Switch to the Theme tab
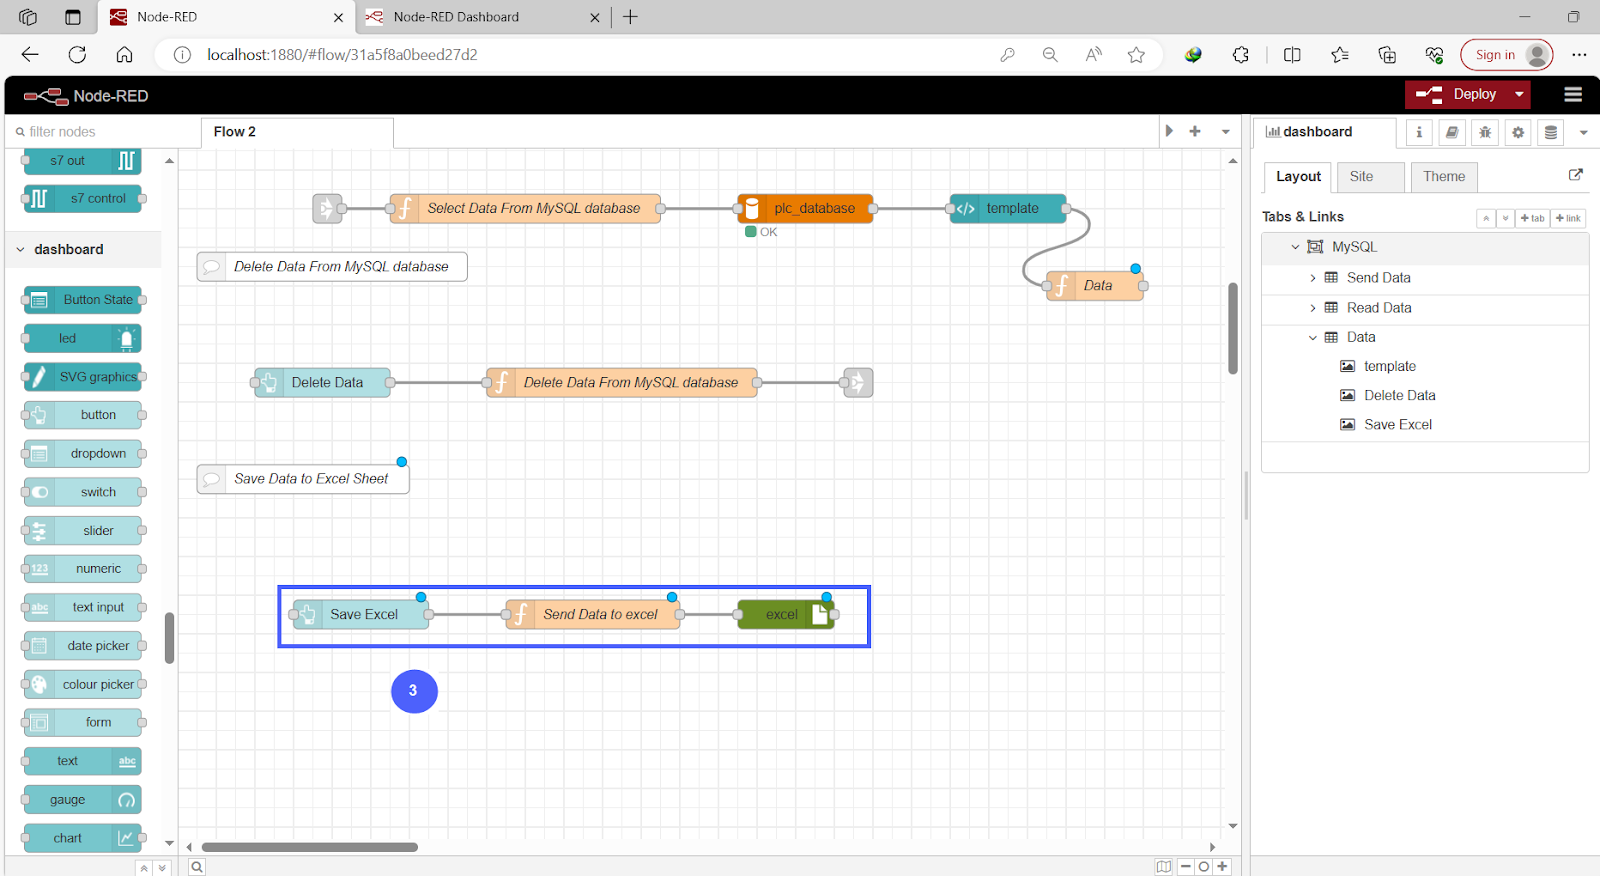 point(1444,176)
